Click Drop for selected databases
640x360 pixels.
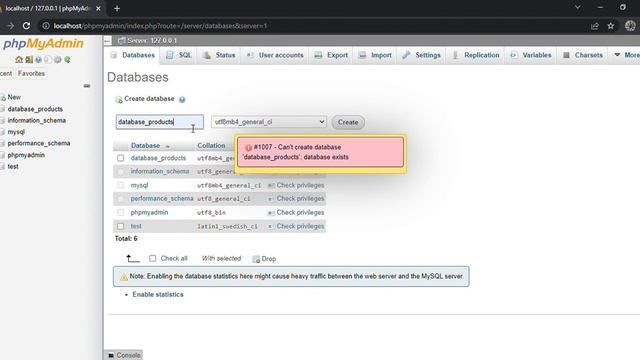pos(264,259)
